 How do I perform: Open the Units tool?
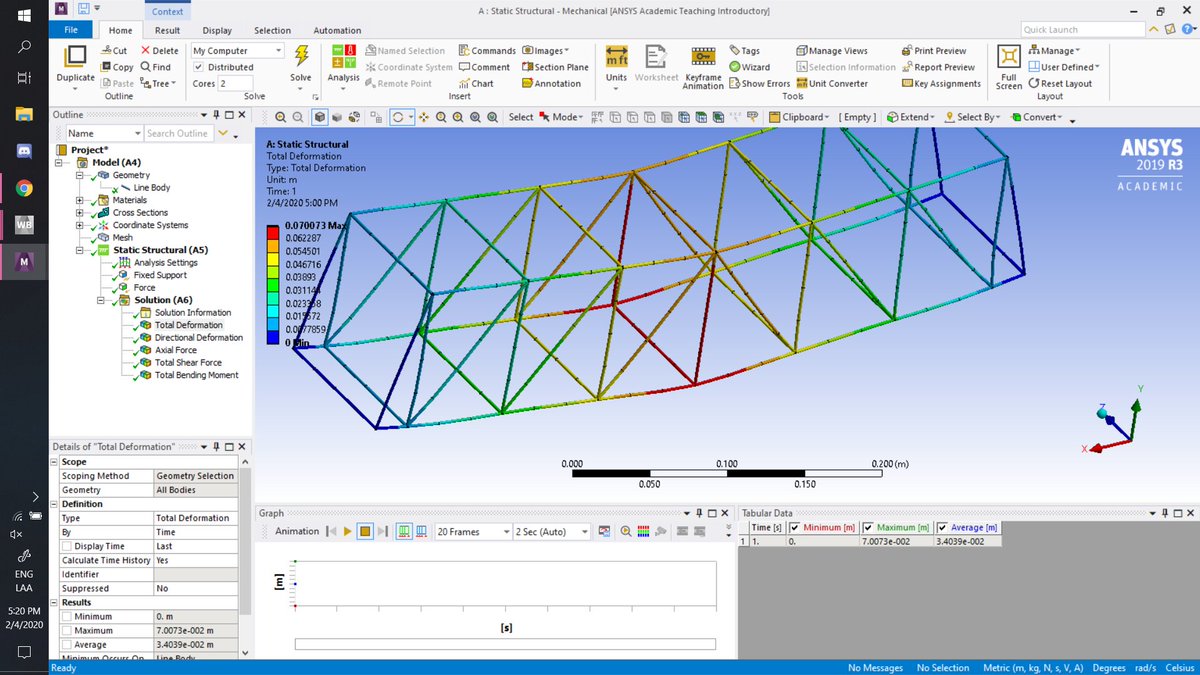(616, 57)
